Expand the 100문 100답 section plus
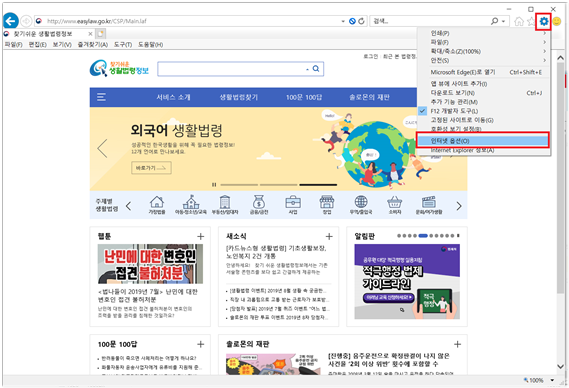 pyautogui.click(x=200, y=344)
